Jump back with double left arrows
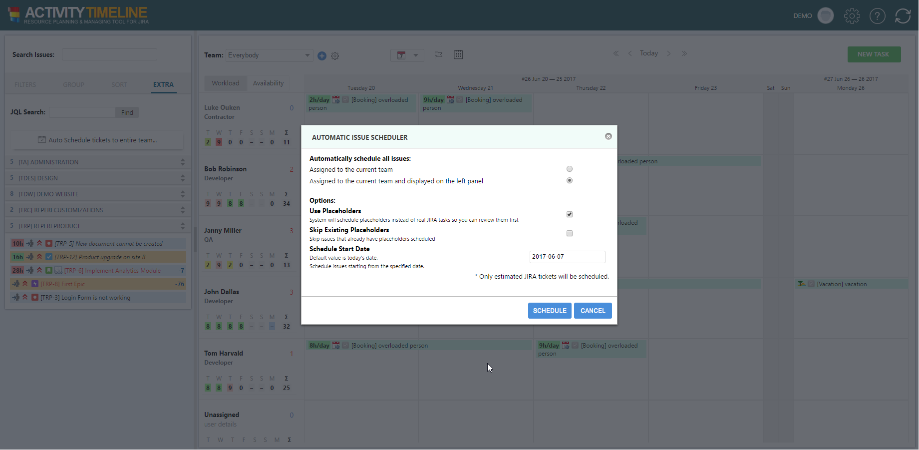The height and width of the screenshot is (450, 919). coord(614,53)
